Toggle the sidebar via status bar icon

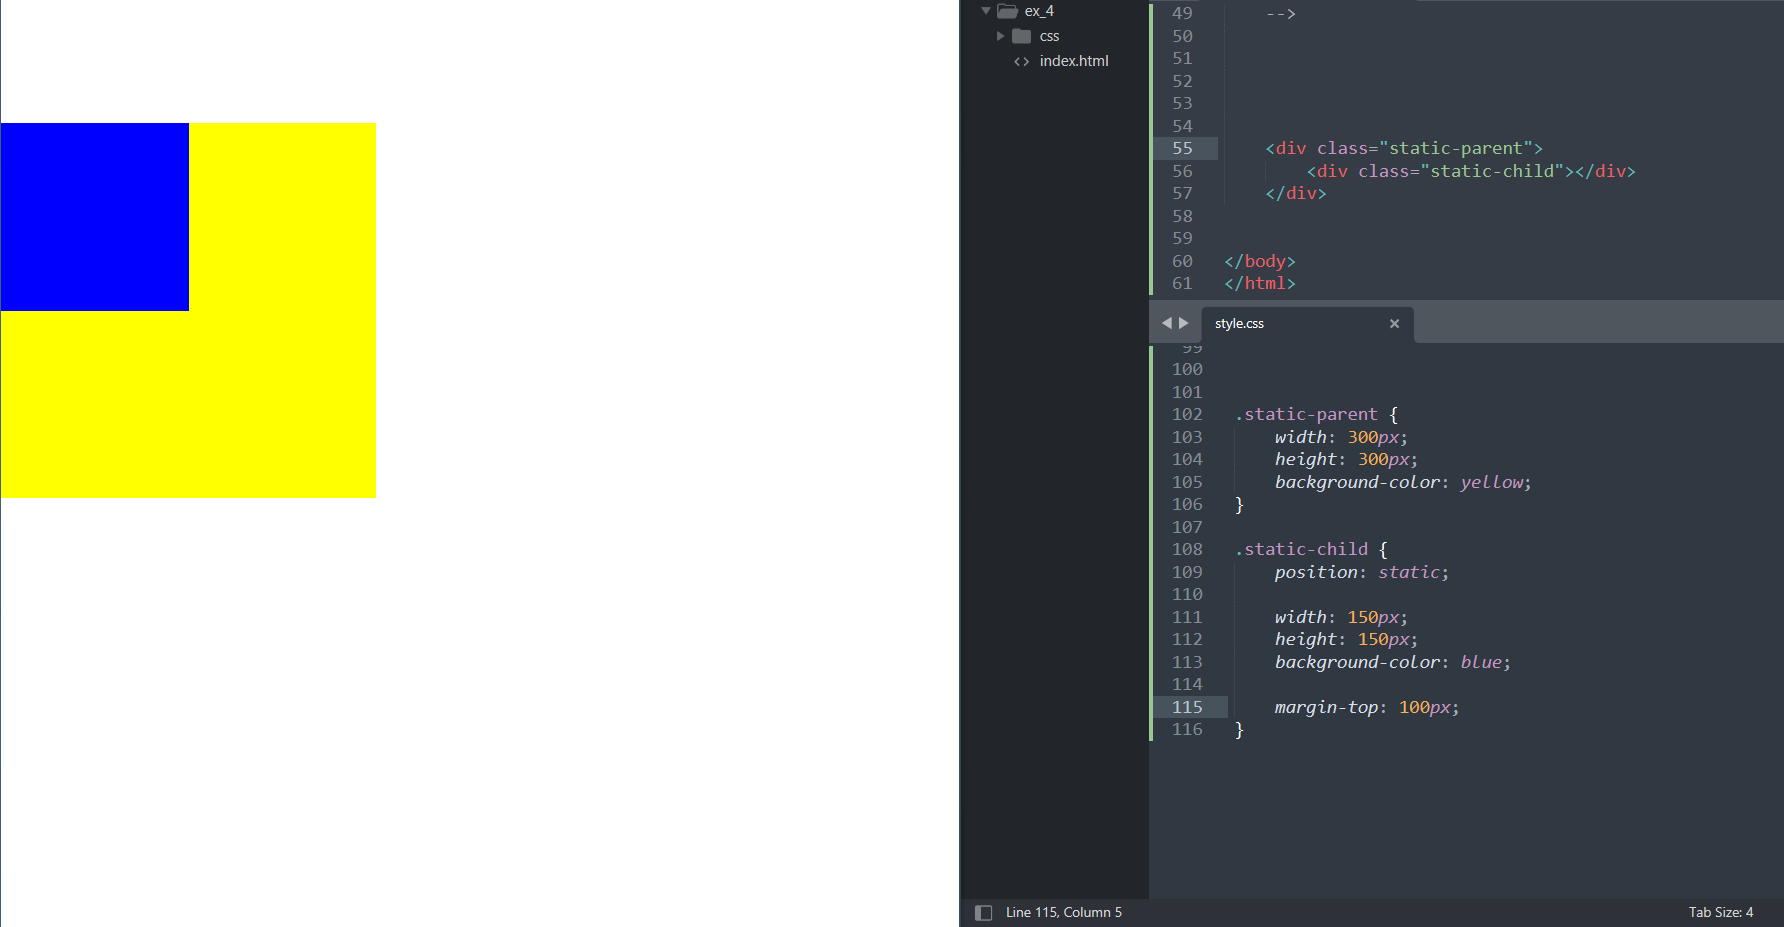tap(983, 913)
